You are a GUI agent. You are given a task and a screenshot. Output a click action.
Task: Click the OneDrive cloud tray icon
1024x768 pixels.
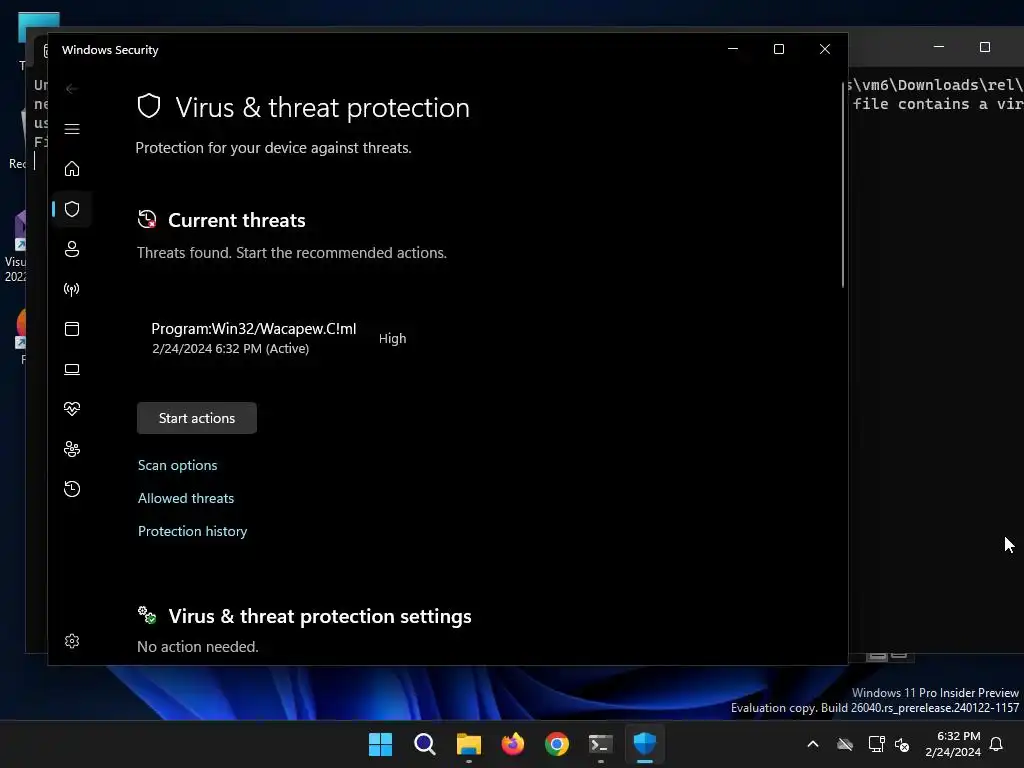(x=845, y=744)
